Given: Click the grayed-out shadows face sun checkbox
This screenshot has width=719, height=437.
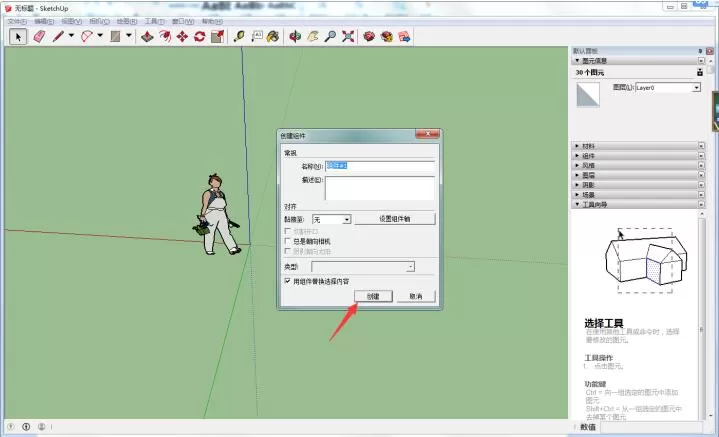Looking at the screenshot, I should 288,251.
